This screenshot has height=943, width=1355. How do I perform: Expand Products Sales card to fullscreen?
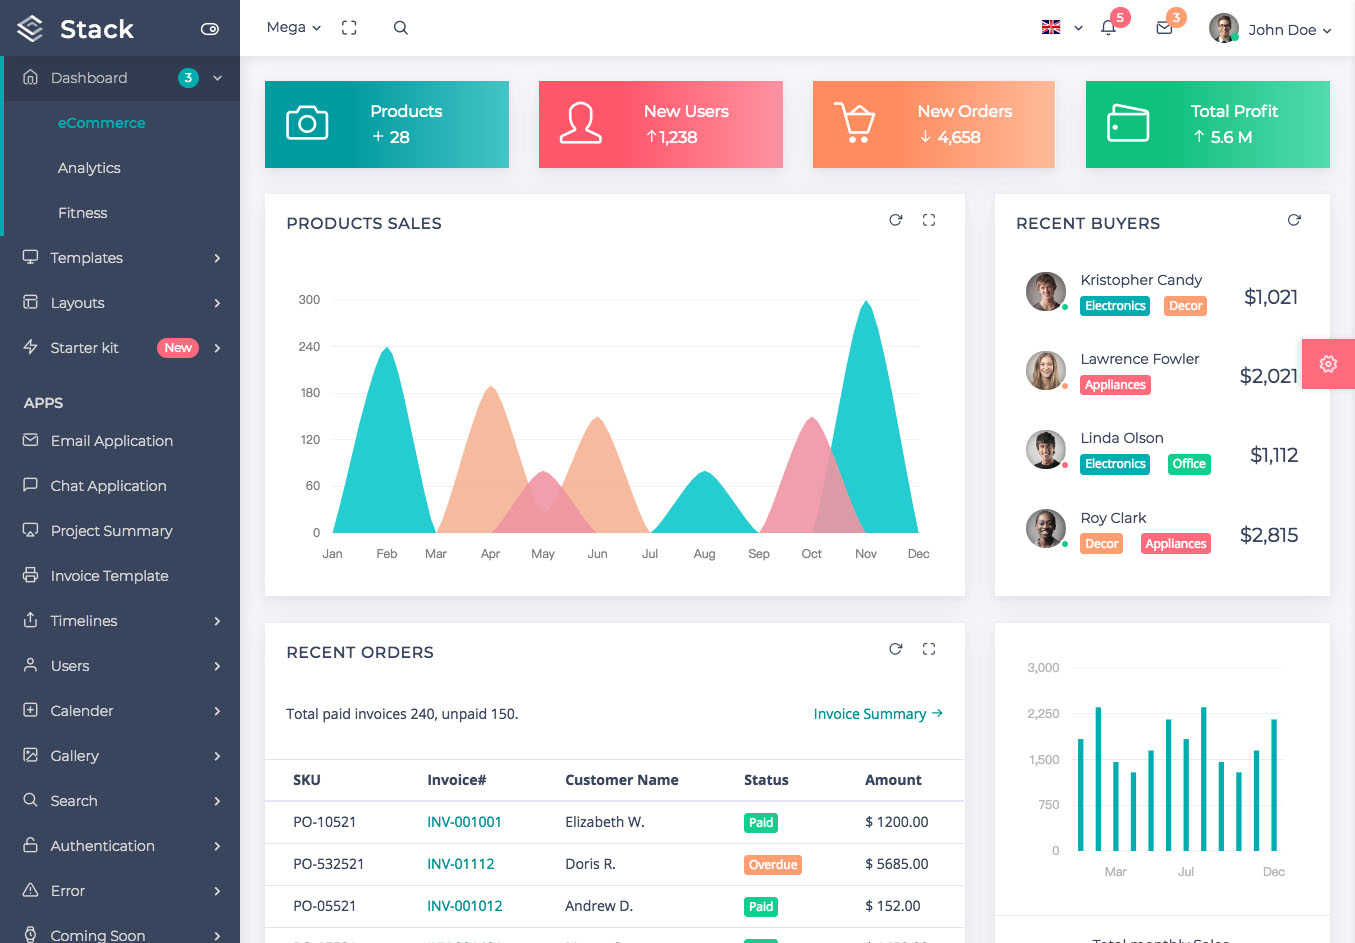[x=929, y=220]
